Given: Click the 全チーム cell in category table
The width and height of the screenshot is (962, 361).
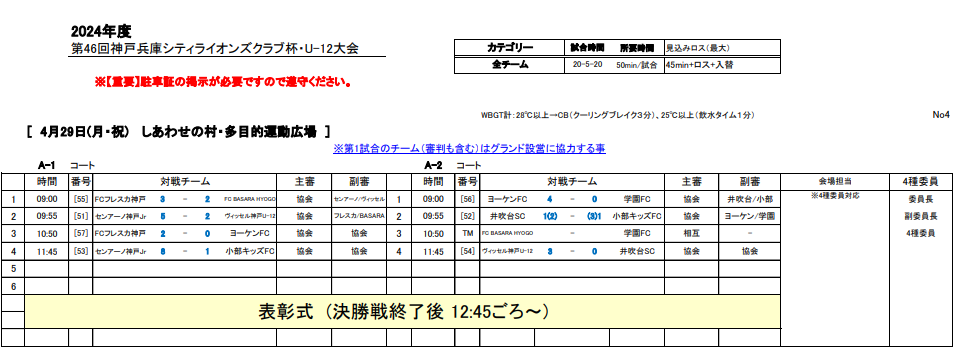Looking at the screenshot, I should click(510, 64).
